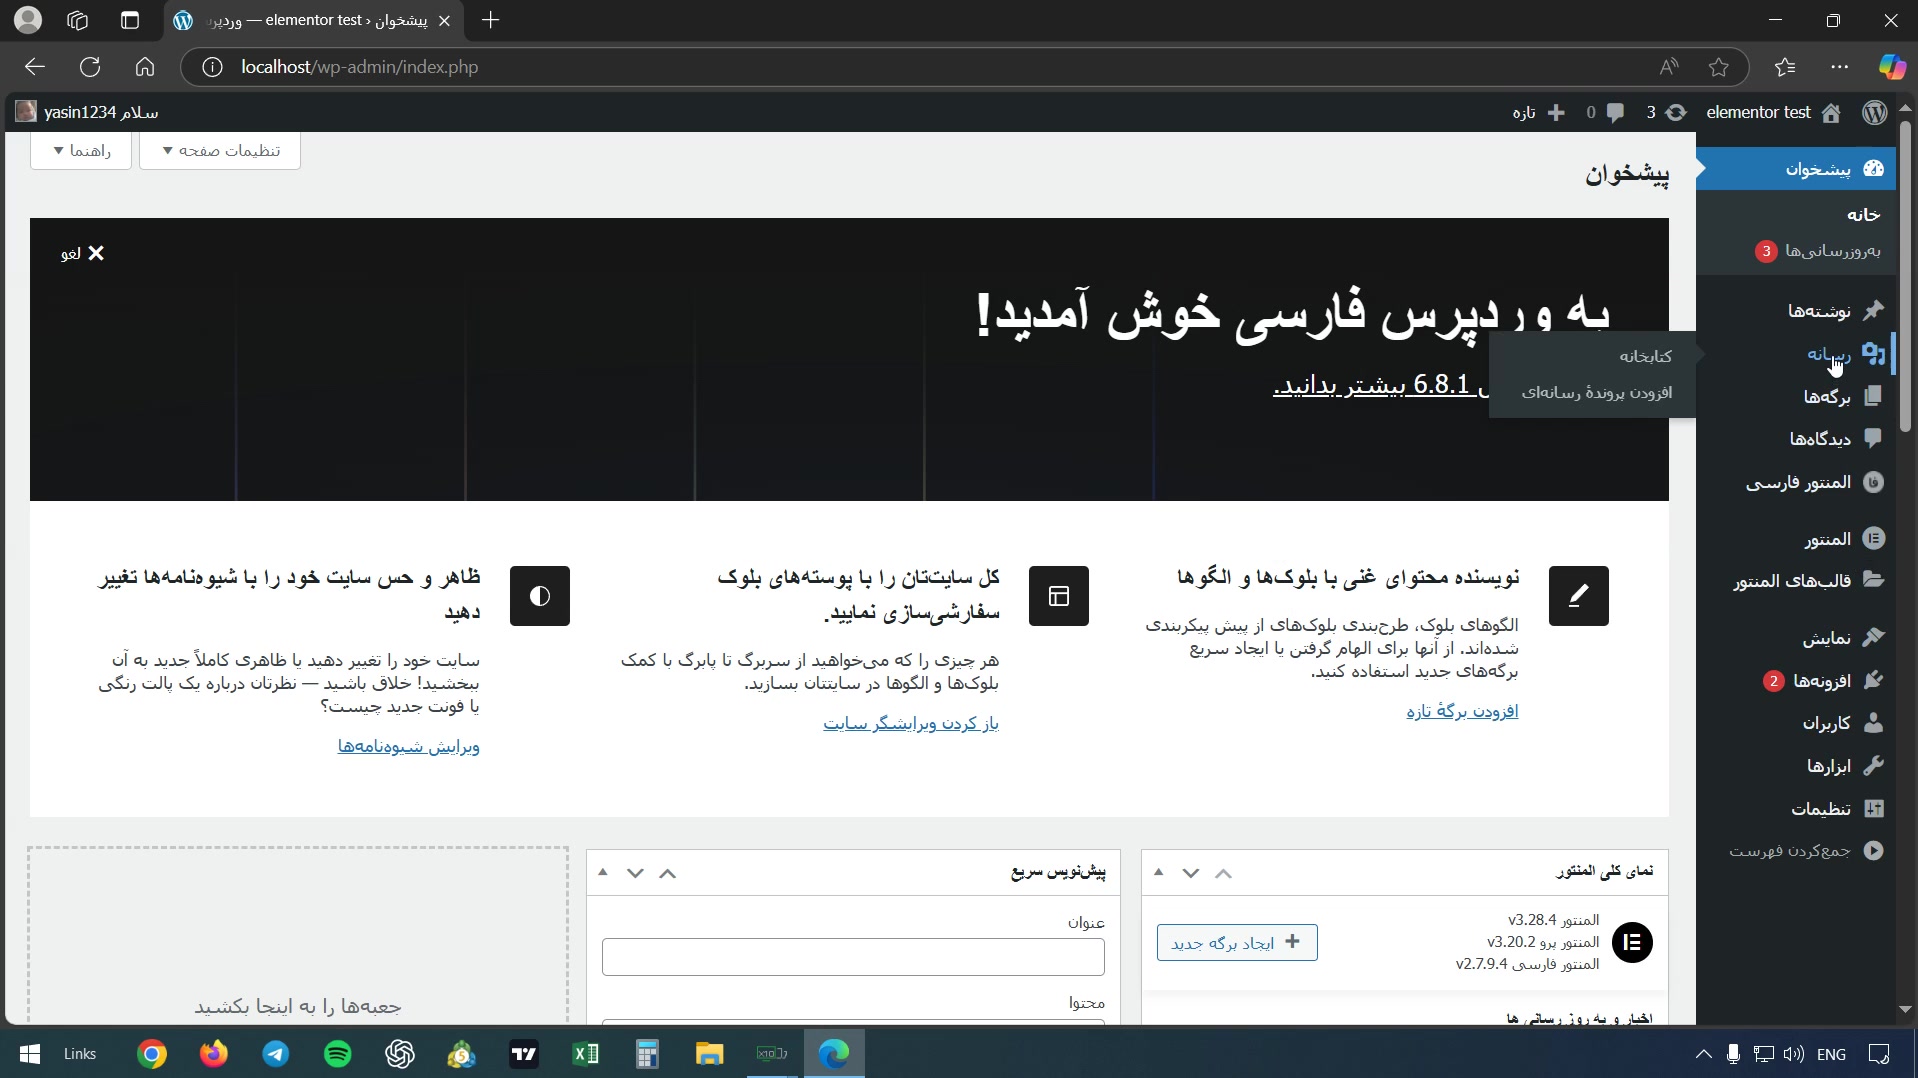Toggle the quick draft widget collapse triangle
1918x1078 pixels.
[602, 872]
